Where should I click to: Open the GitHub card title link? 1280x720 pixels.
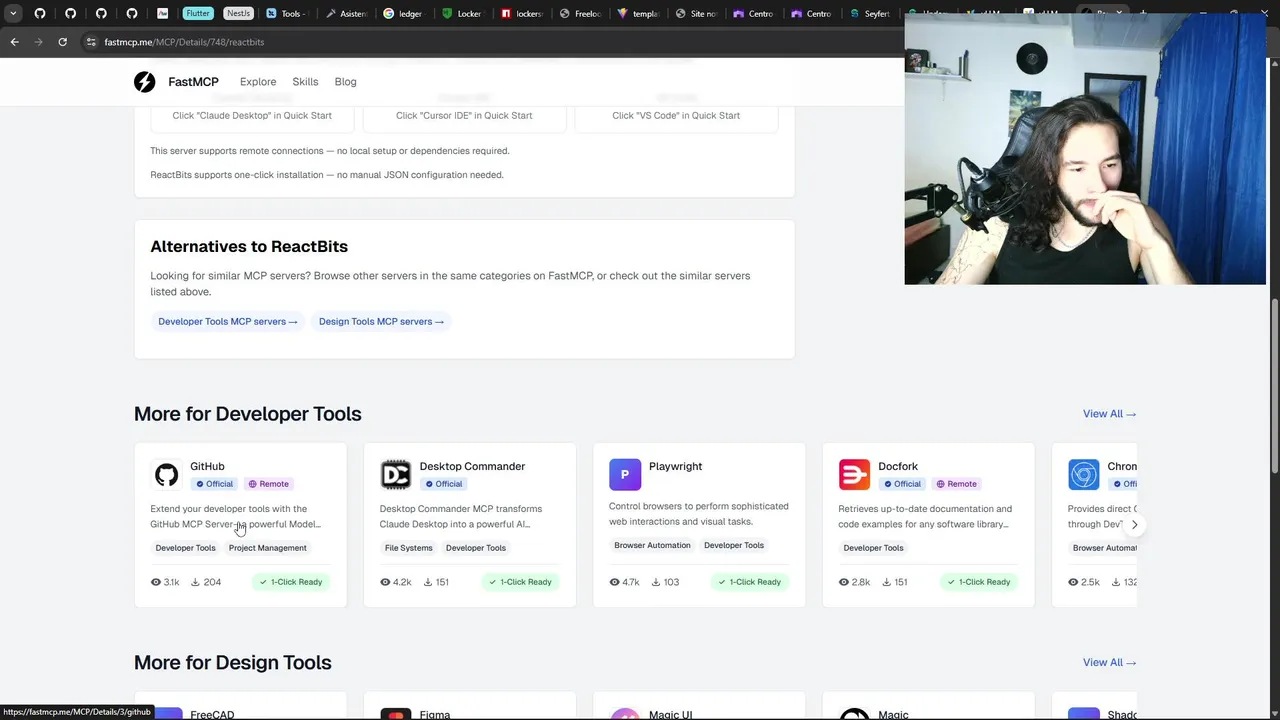coord(207,466)
